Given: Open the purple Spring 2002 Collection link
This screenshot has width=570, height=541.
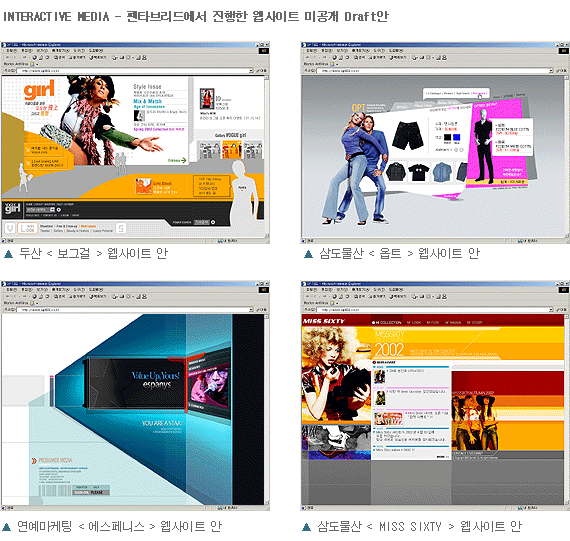Looking at the screenshot, I should [x=158, y=129].
